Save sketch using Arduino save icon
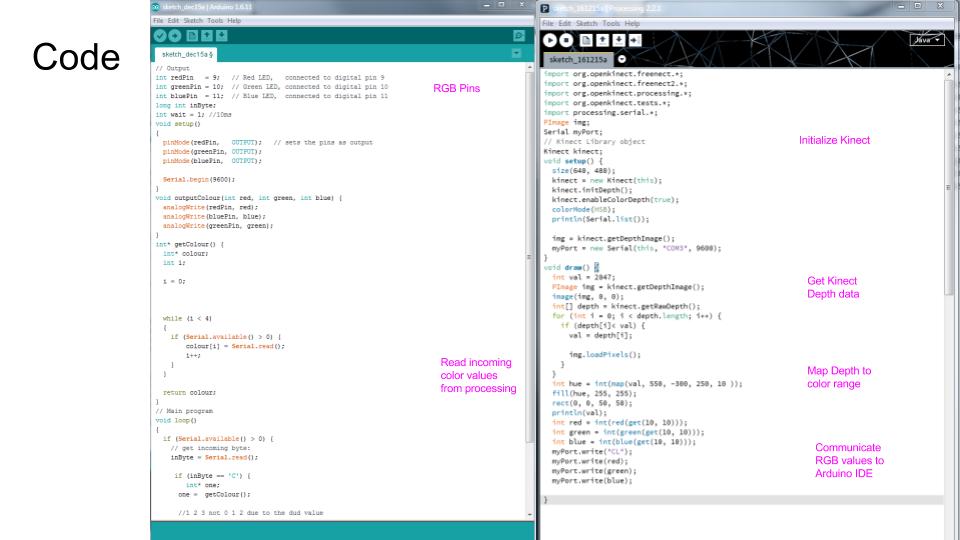 220,35
